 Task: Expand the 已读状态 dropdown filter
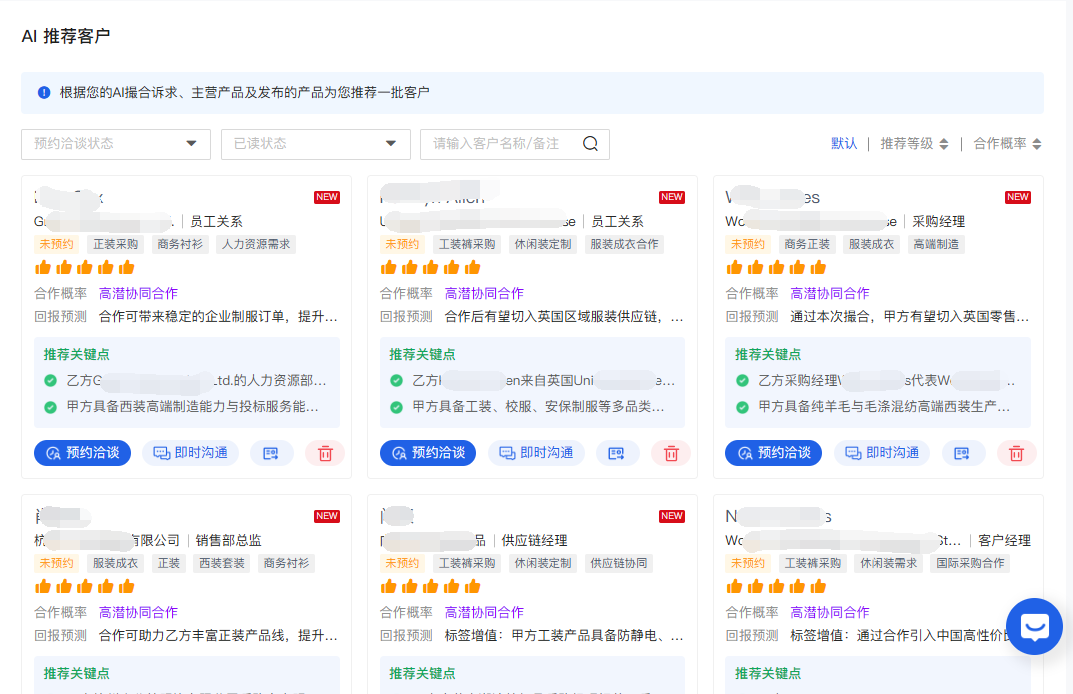(316, 144)
